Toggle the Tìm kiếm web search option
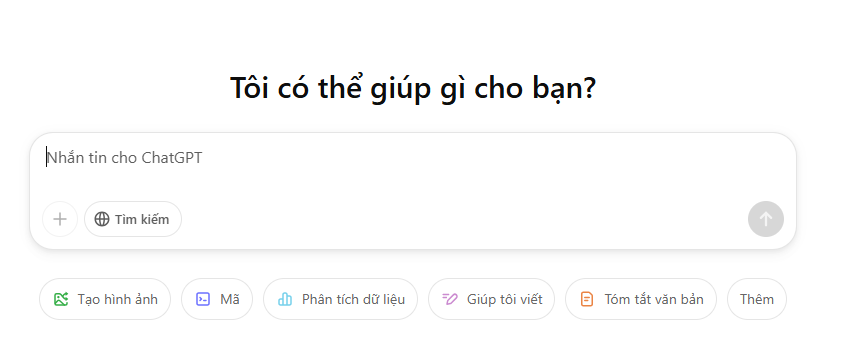This screenshot has width=844, height=362. tap(133, 219)
